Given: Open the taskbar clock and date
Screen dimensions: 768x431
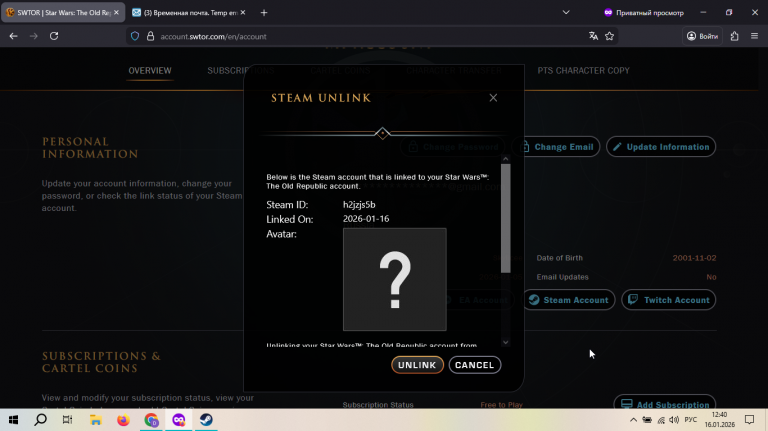Looking at the screenshot, I should tap(720, 420).
